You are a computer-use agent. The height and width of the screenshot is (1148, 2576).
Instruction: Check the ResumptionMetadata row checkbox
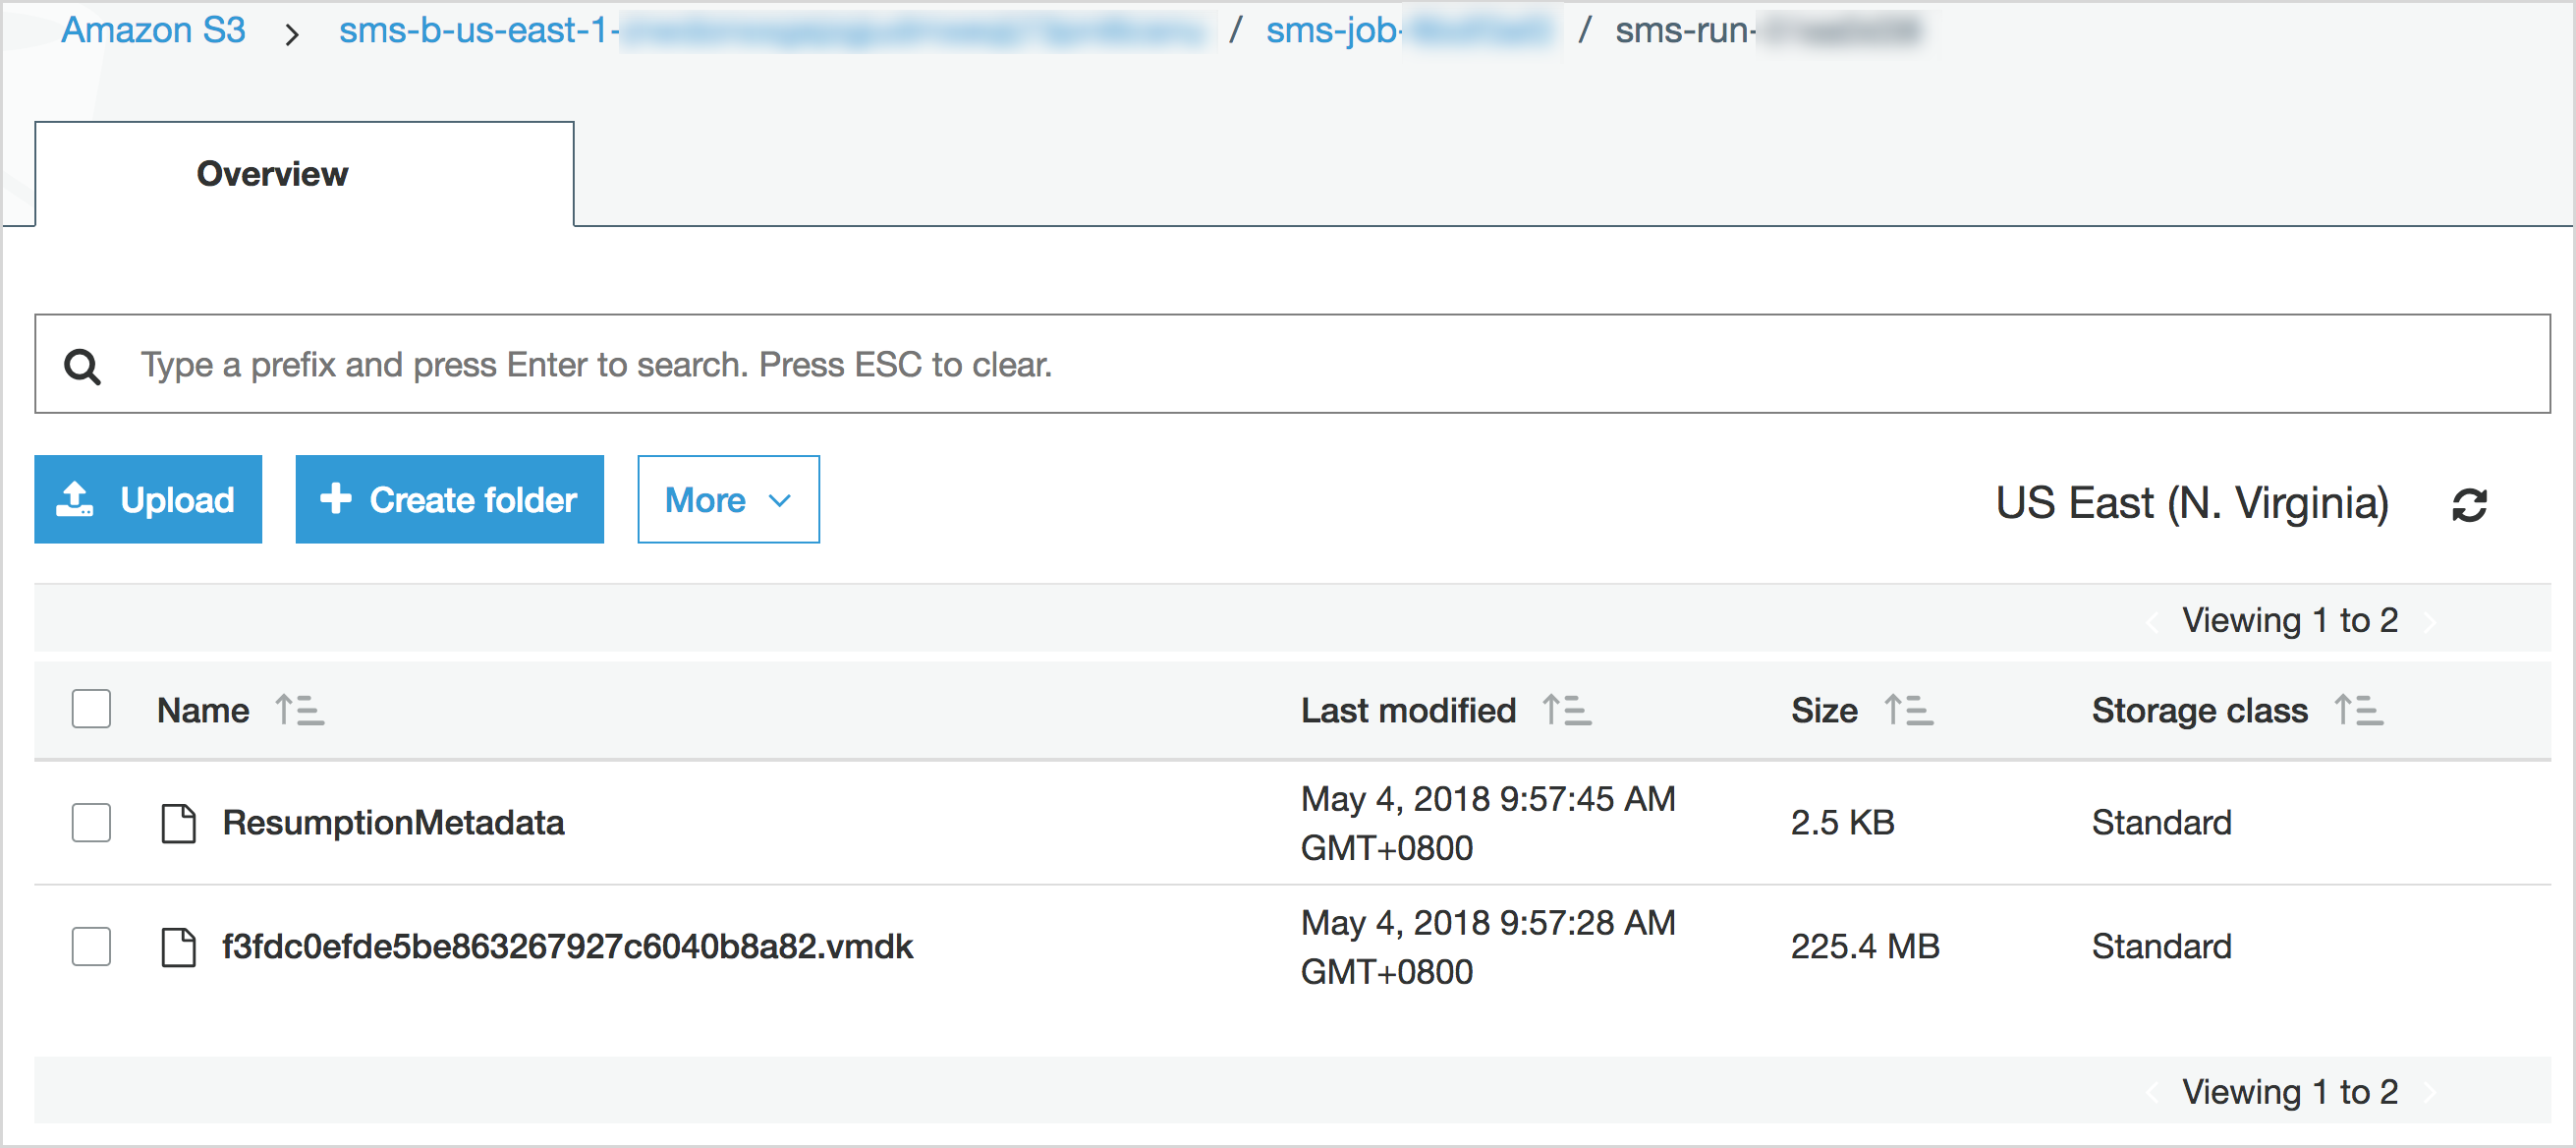click(91, 822)
